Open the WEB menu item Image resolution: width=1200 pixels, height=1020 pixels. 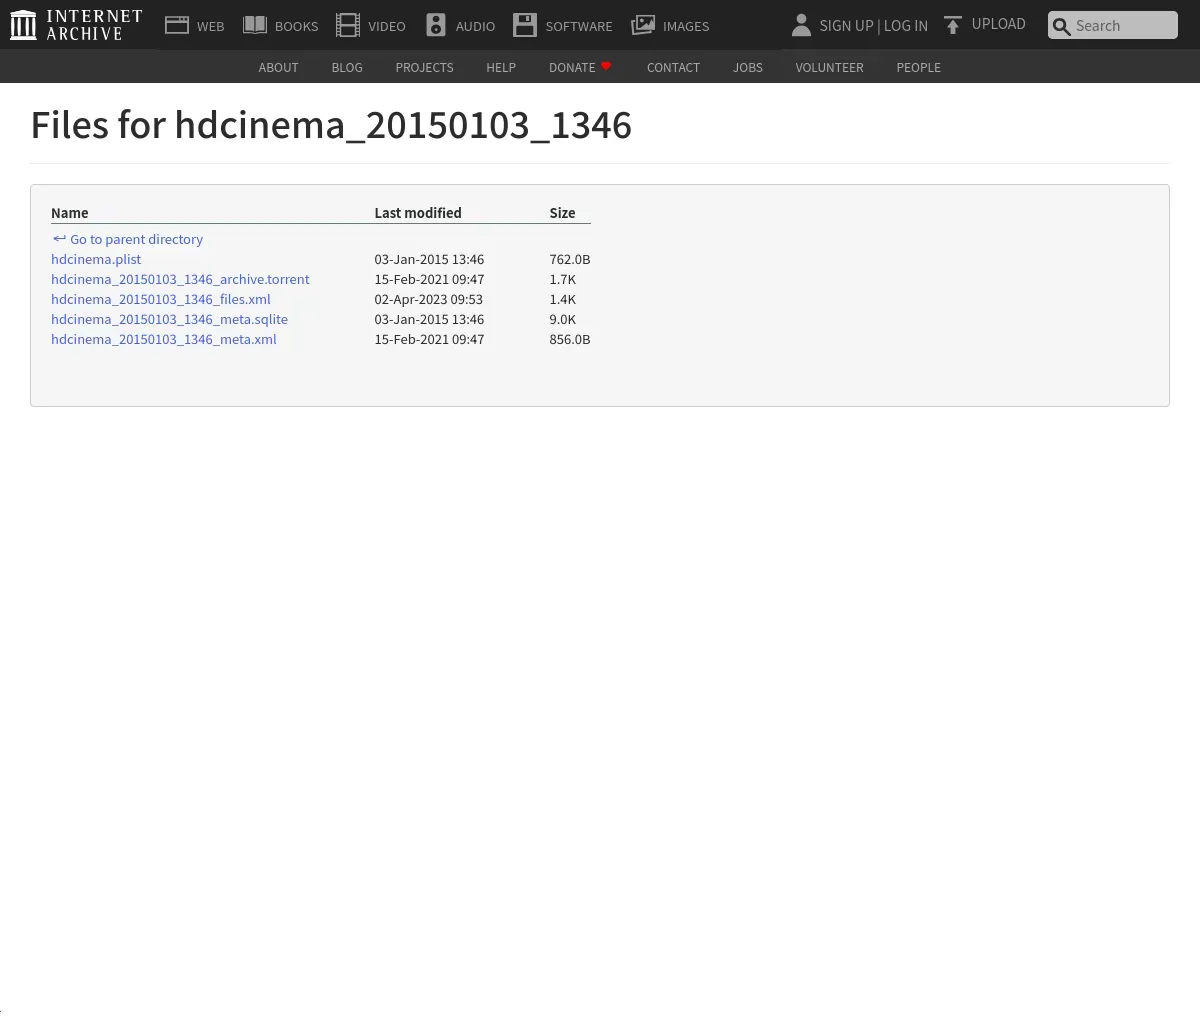pos(211,26)
